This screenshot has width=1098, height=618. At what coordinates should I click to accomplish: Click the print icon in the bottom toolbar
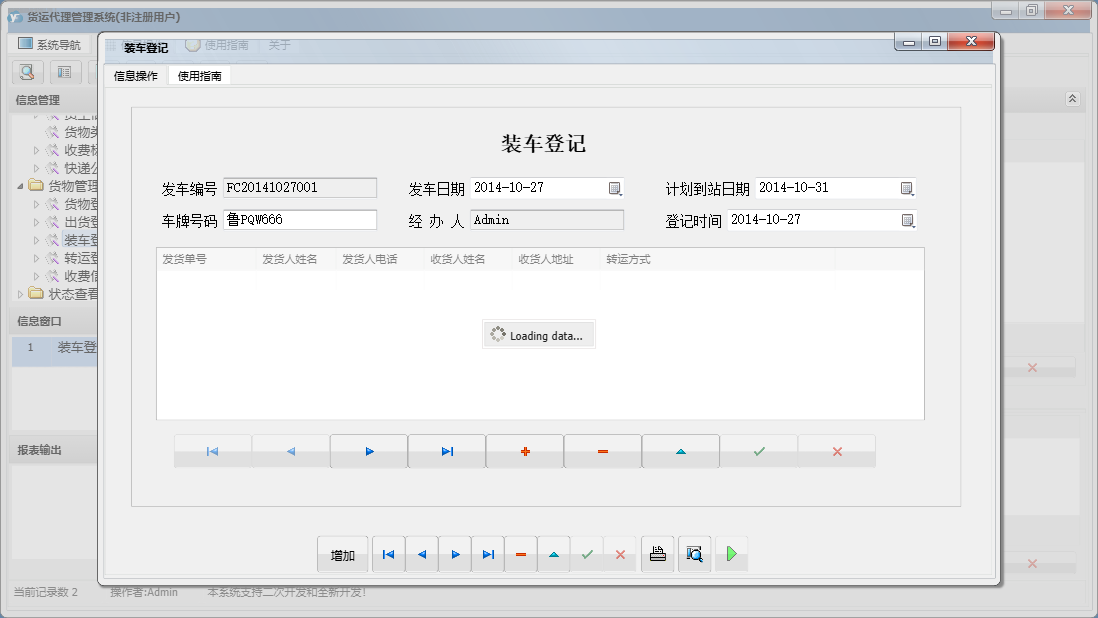pos(657,554)
